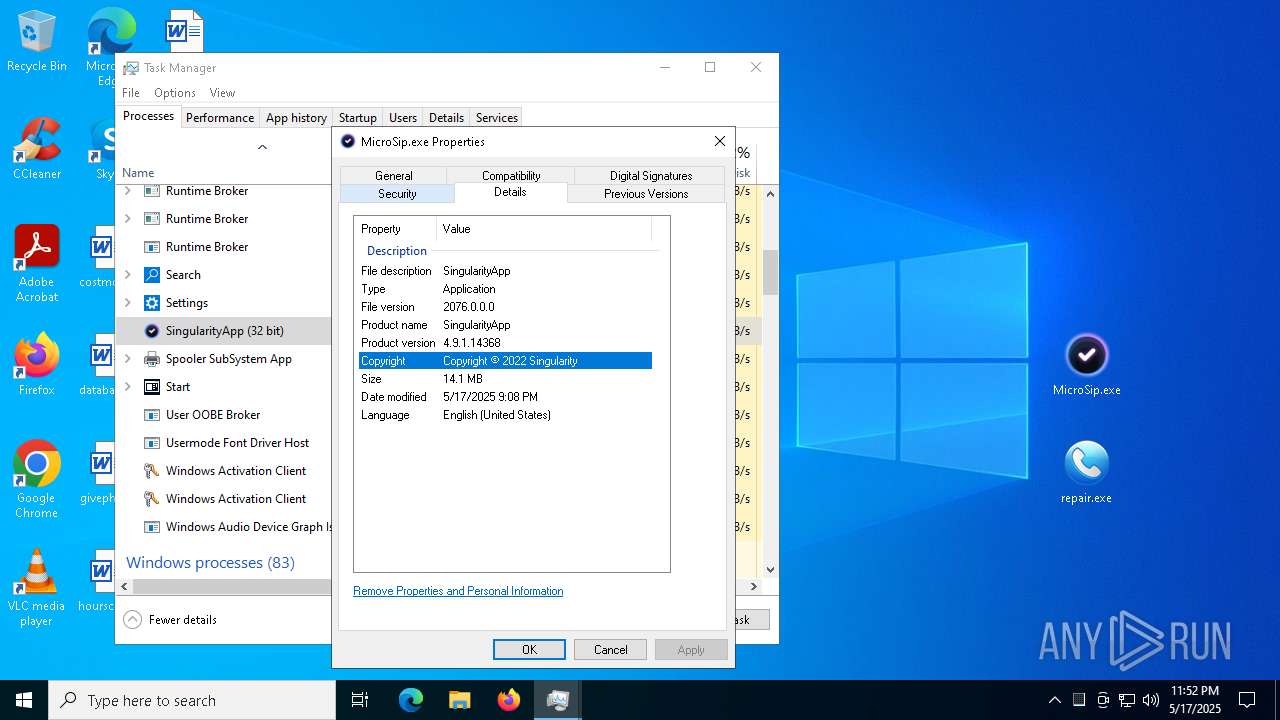Click MicroSip properties title icon
The height and width of the screenshot is (720, 1280).
coord(348,142)
